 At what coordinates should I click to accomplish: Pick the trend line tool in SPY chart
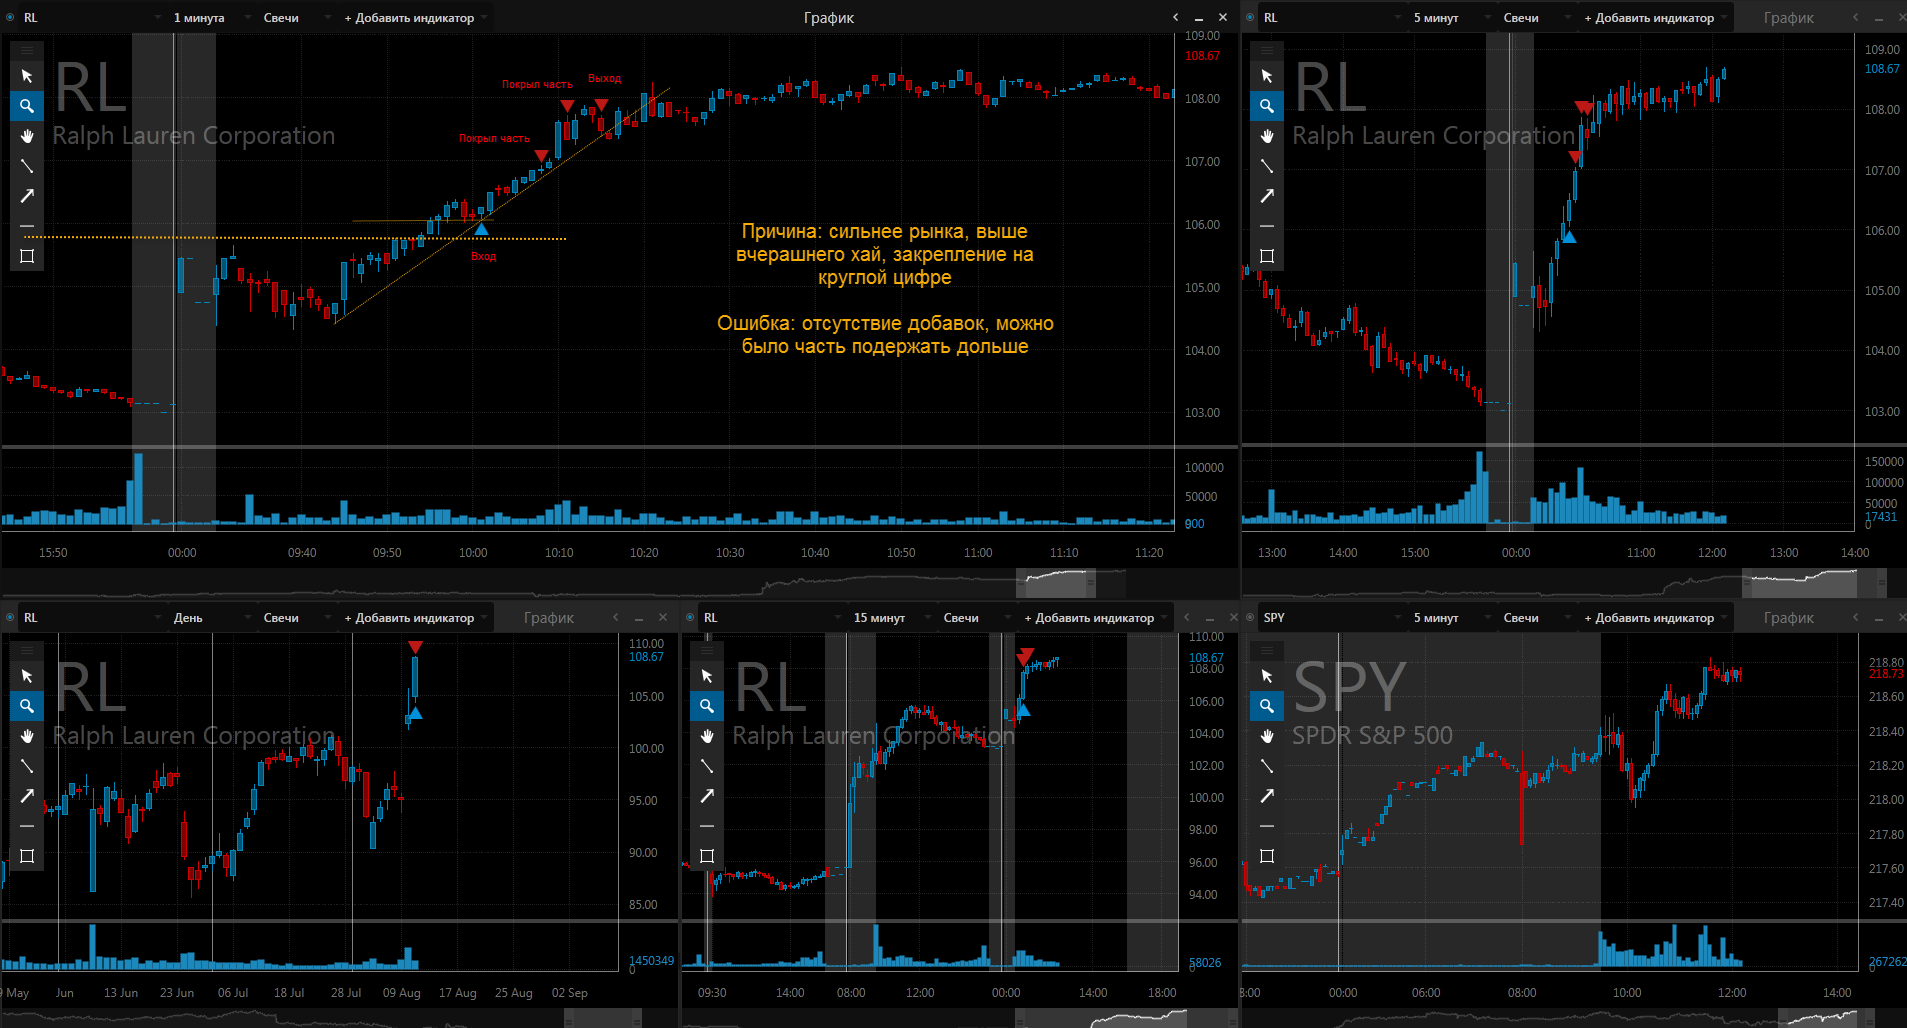[1267, 766]
